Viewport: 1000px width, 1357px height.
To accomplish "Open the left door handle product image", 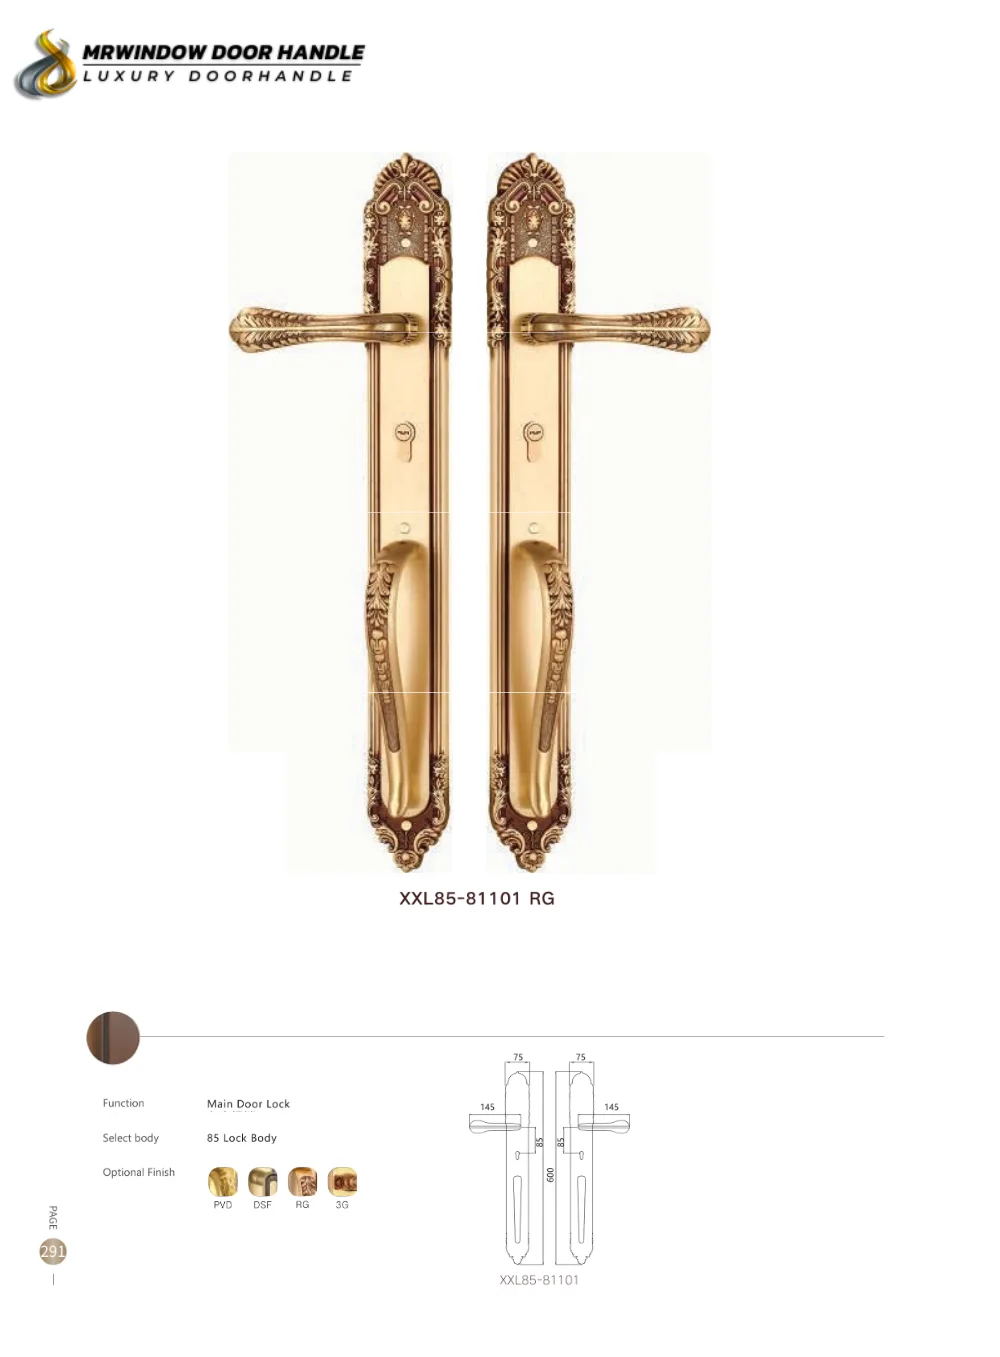I will pyautogui.click(x=341, y=512).
